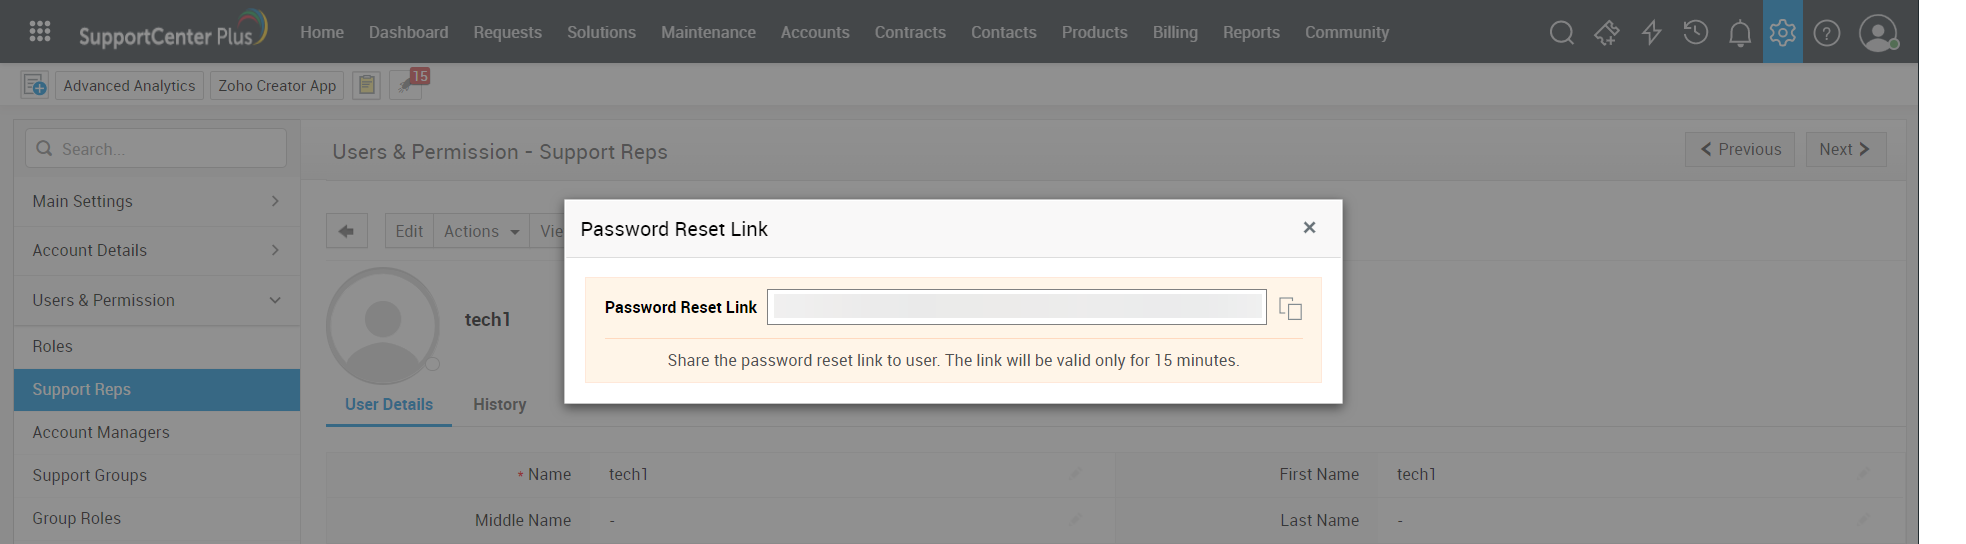Open the admin settings gear
The image size is (1966, 544).
click(x=1782, y=33)
